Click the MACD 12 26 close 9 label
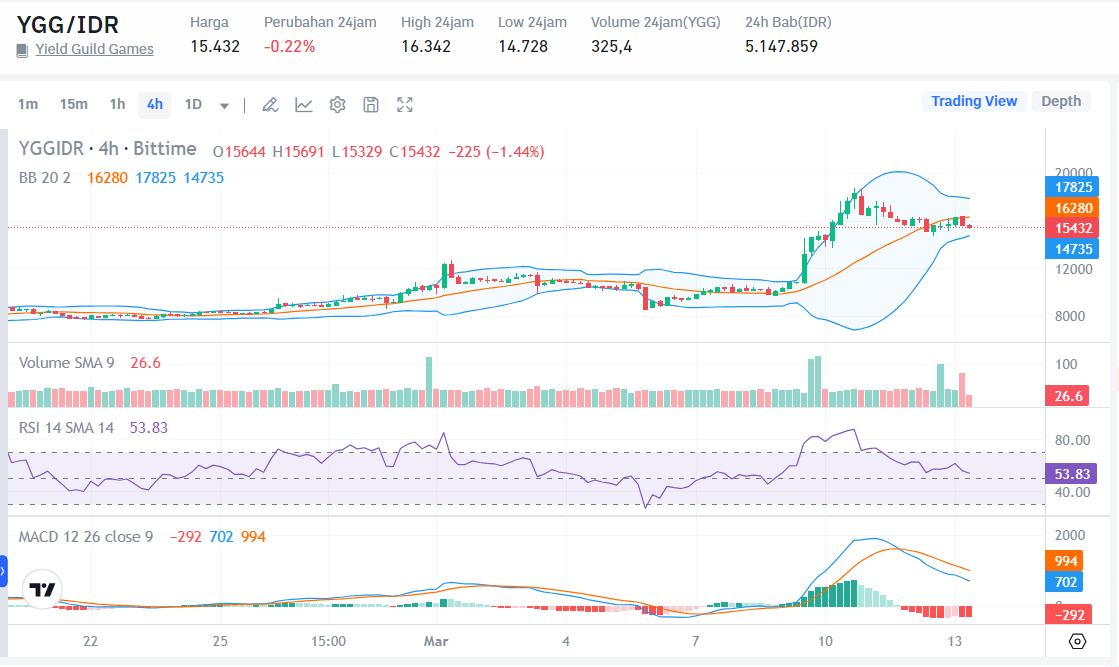 point(86,536)
